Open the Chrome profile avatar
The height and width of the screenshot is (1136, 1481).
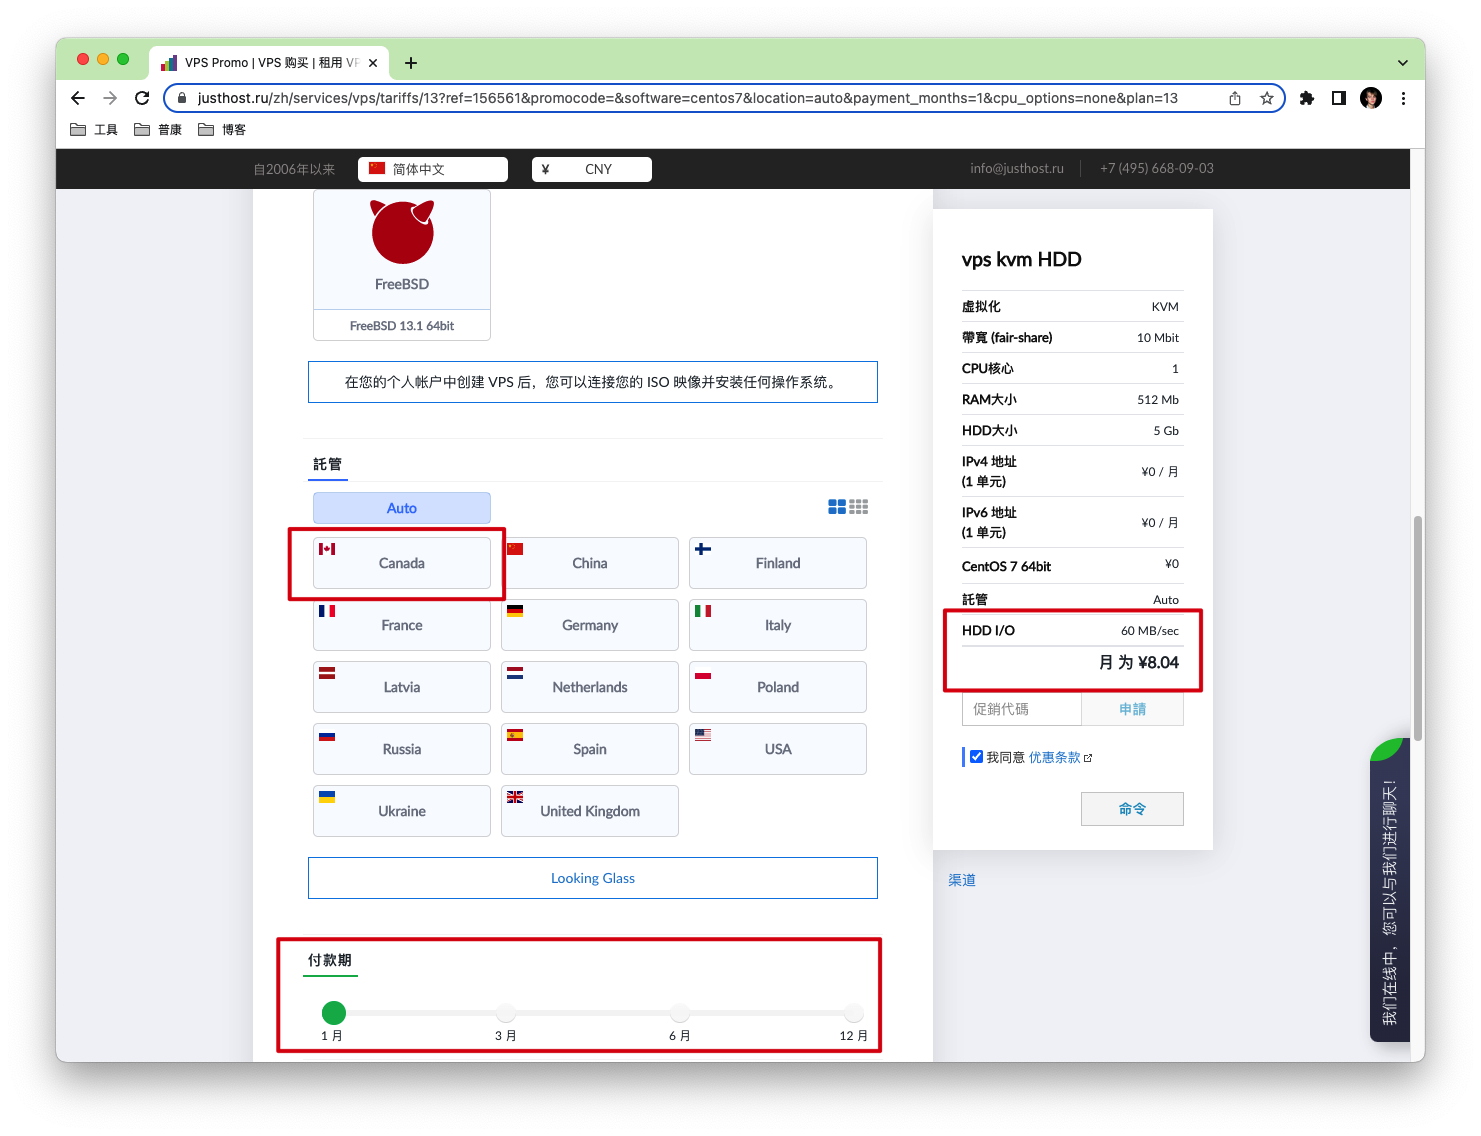1370,98
